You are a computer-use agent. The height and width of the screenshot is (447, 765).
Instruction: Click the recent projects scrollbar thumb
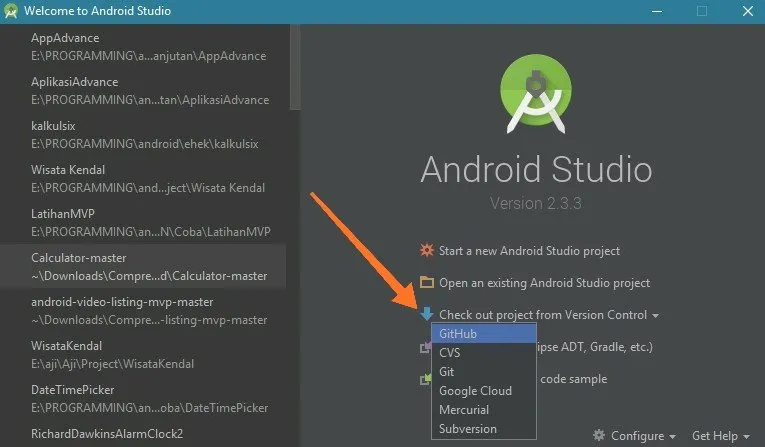[x=295, y=67]
